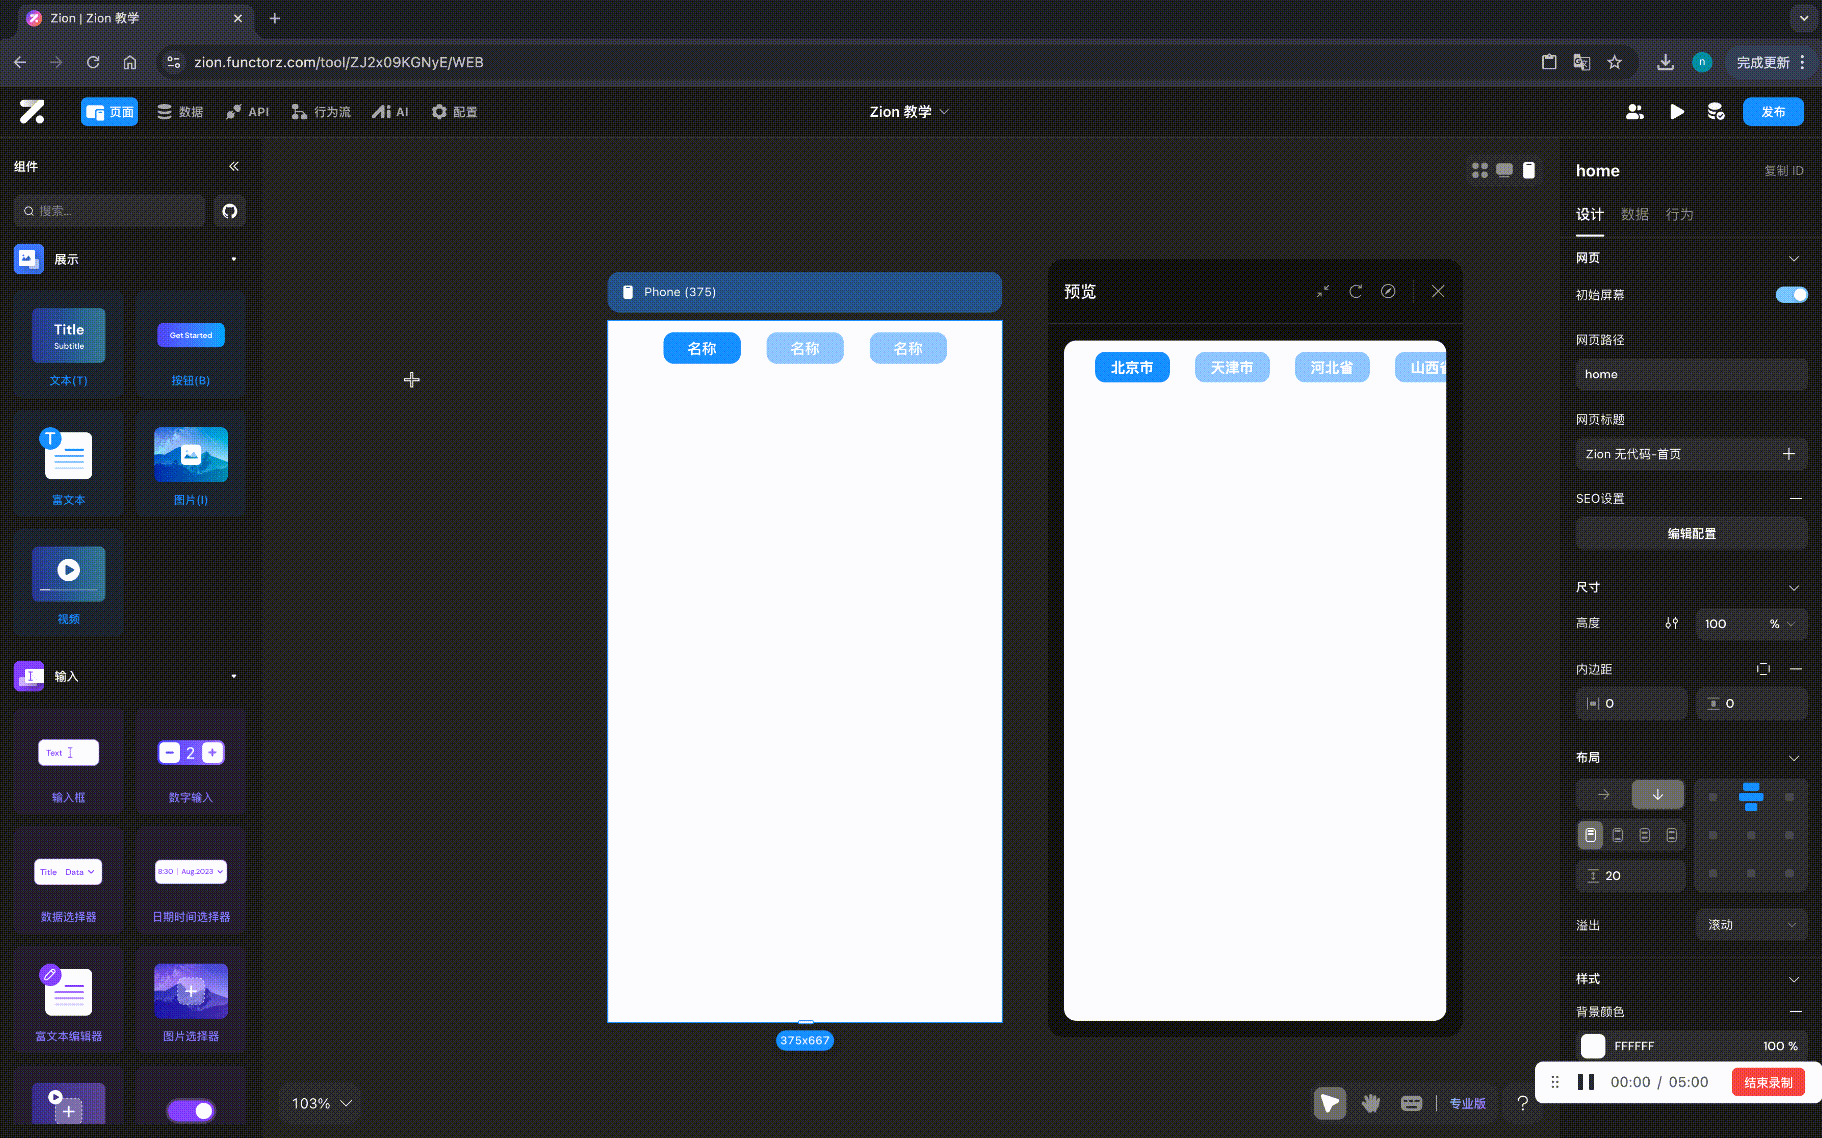1822x1138 pixels.
Task: Switch to the 数据 tab in properties panel
Action: tap(1634, 215)
